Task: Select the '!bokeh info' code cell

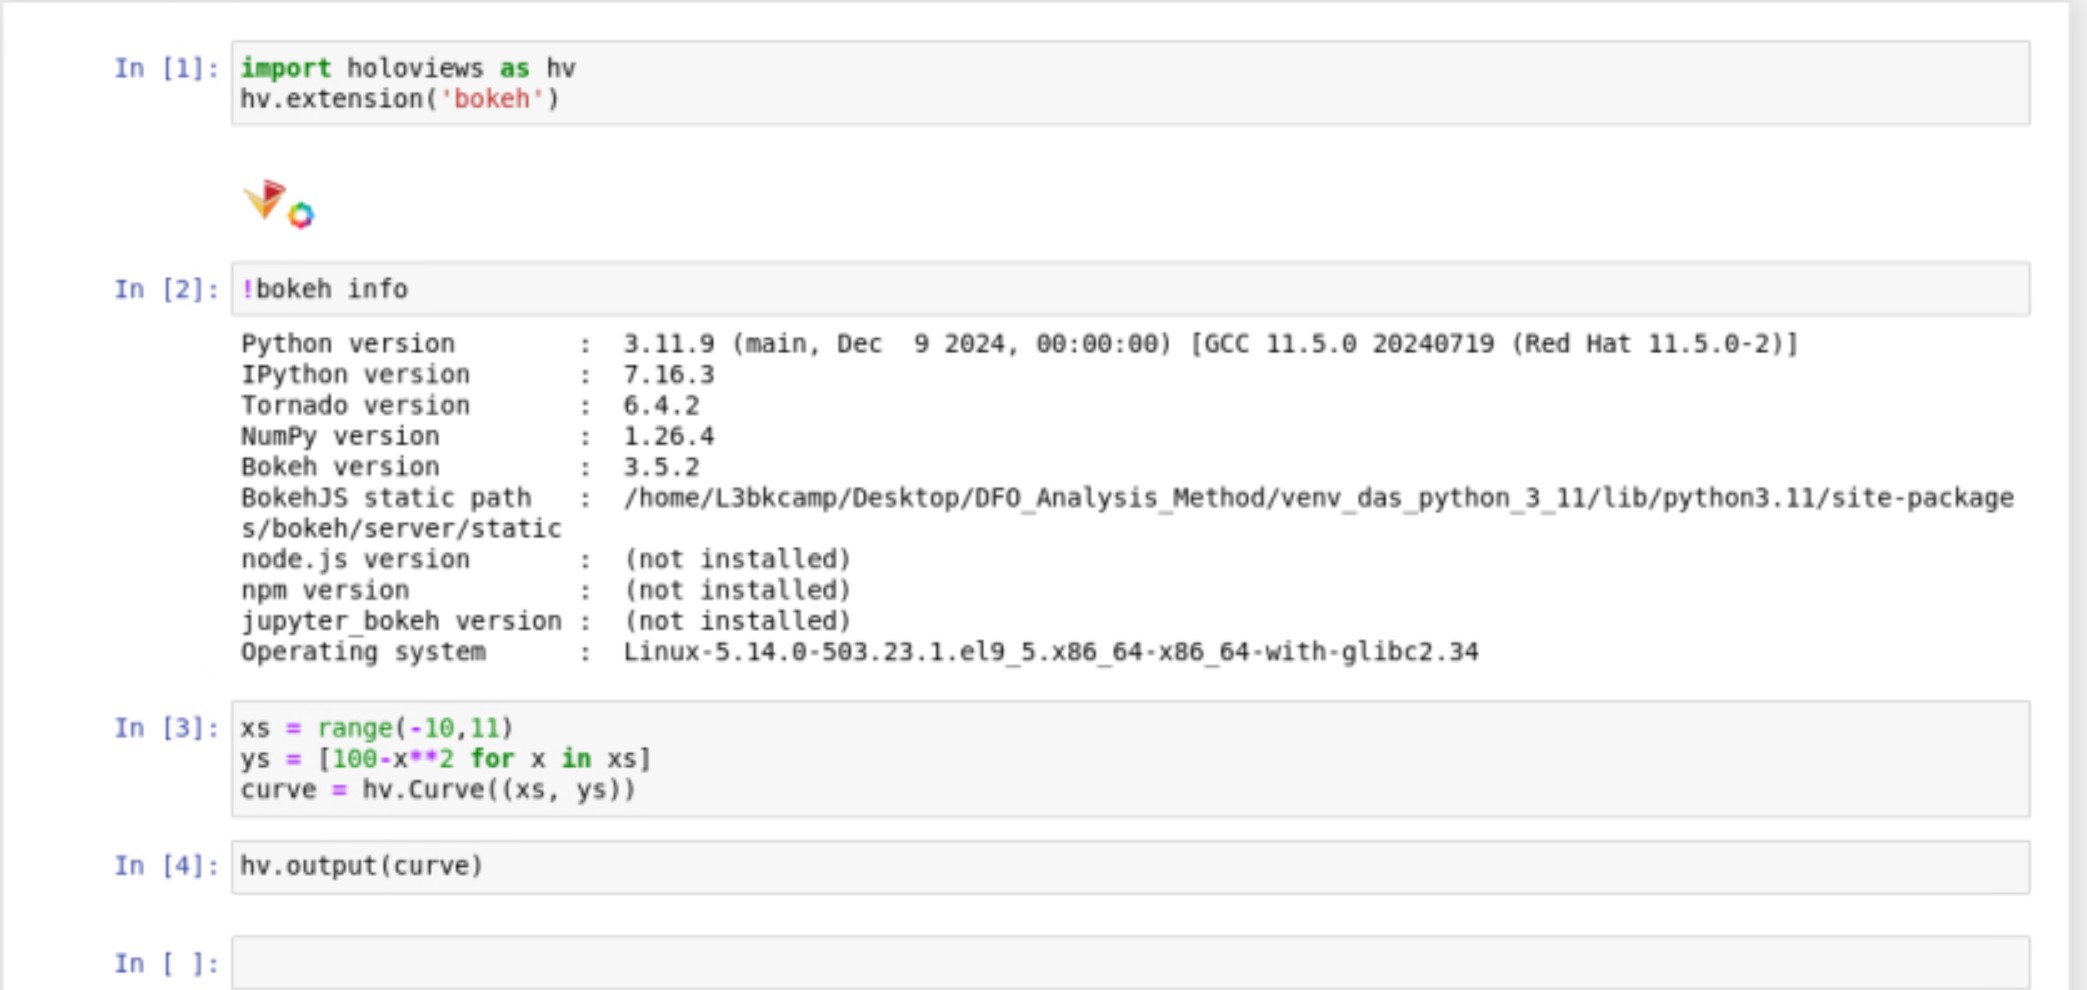Action: pyautogui.click(x=1130, y=289)
